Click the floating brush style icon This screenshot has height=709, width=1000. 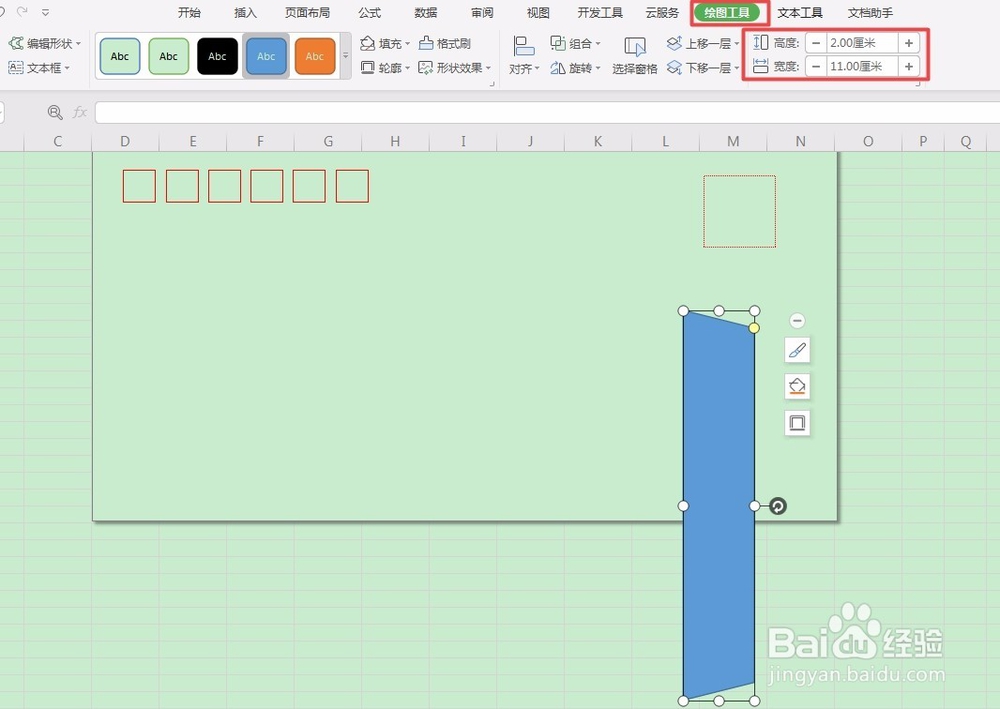coord(797,350)
